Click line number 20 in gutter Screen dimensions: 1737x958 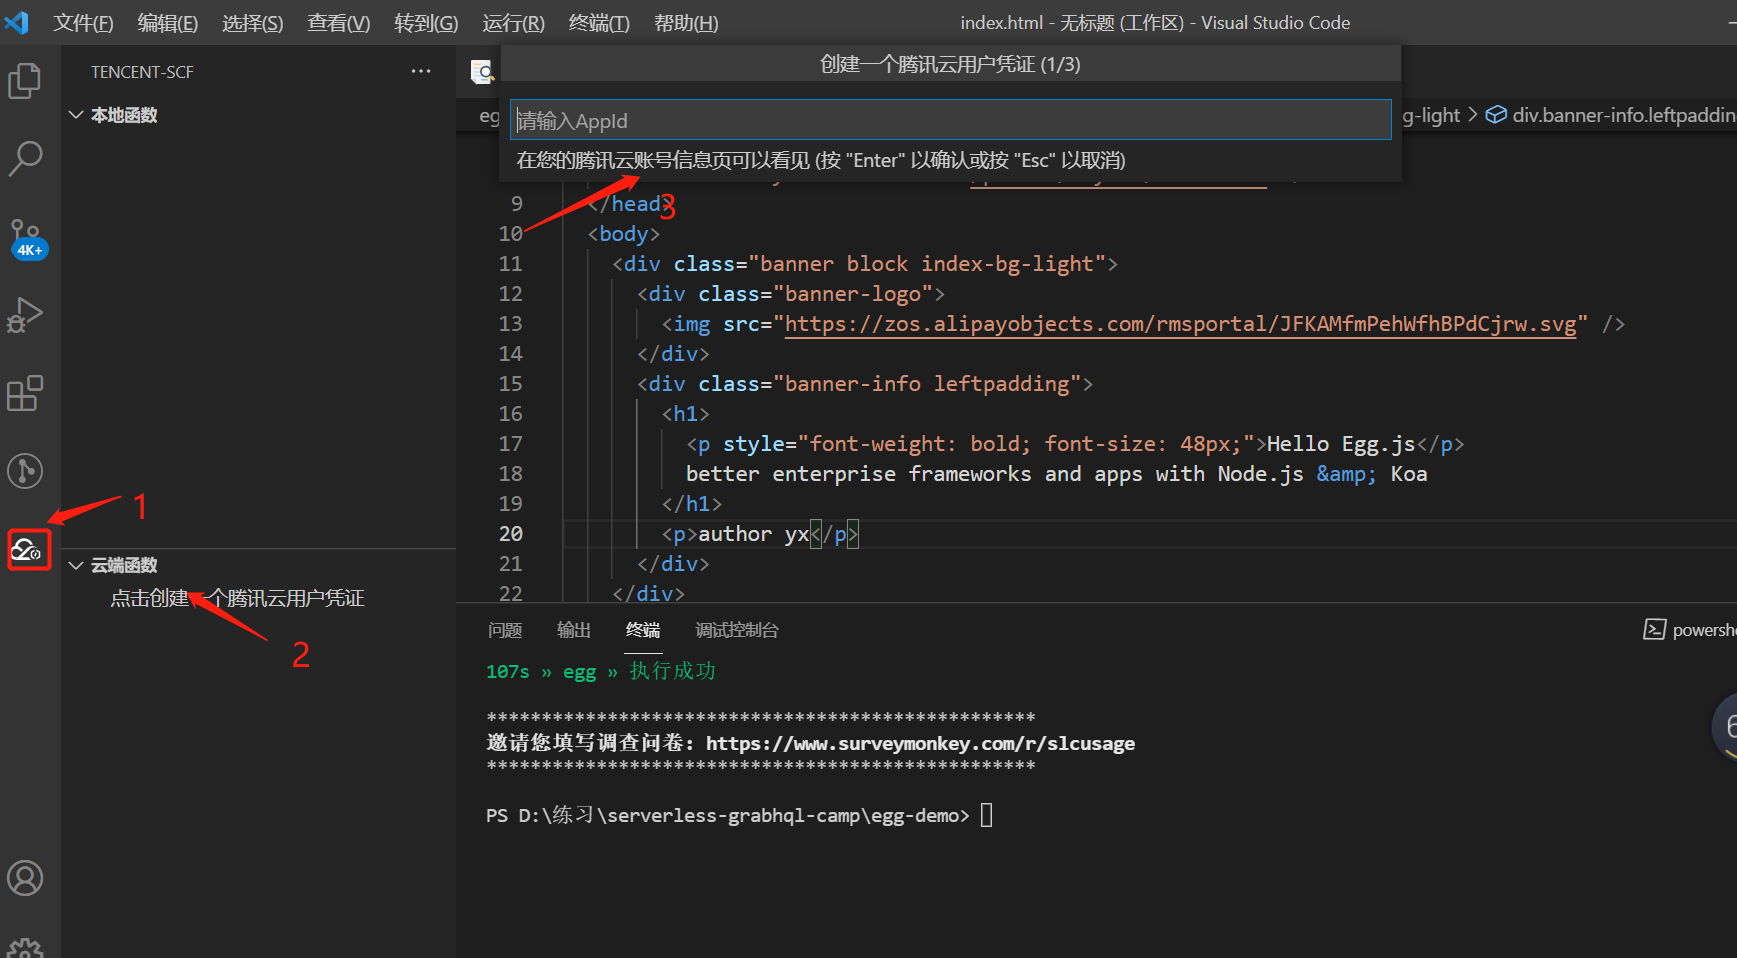511,534
